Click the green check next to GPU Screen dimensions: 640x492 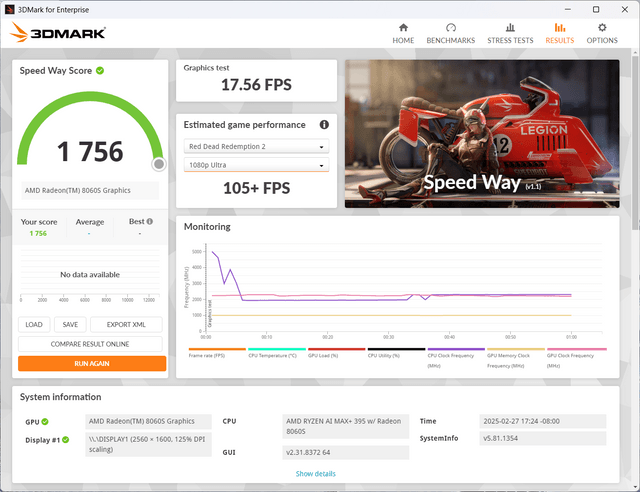pyautogui.click(x=45, y=421)
